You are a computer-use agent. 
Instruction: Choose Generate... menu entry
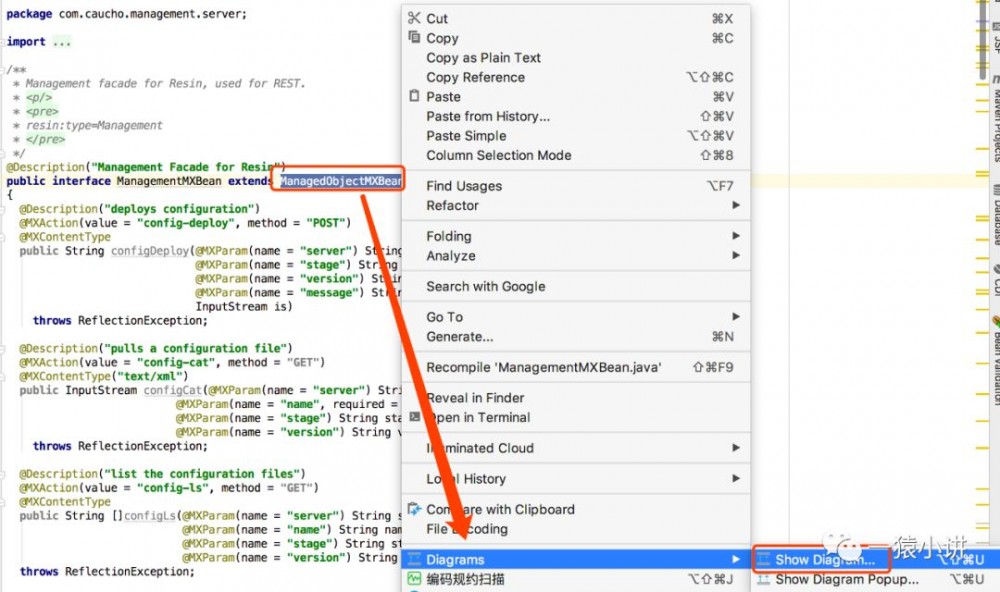point(460,336)
